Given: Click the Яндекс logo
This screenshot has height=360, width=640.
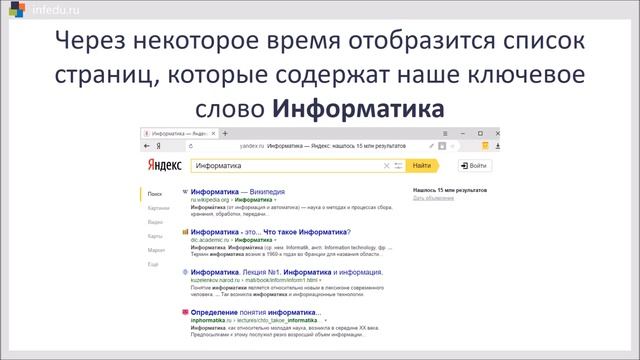Looking at the screenshot, I should pyautogui.click(x=164, y=165).
